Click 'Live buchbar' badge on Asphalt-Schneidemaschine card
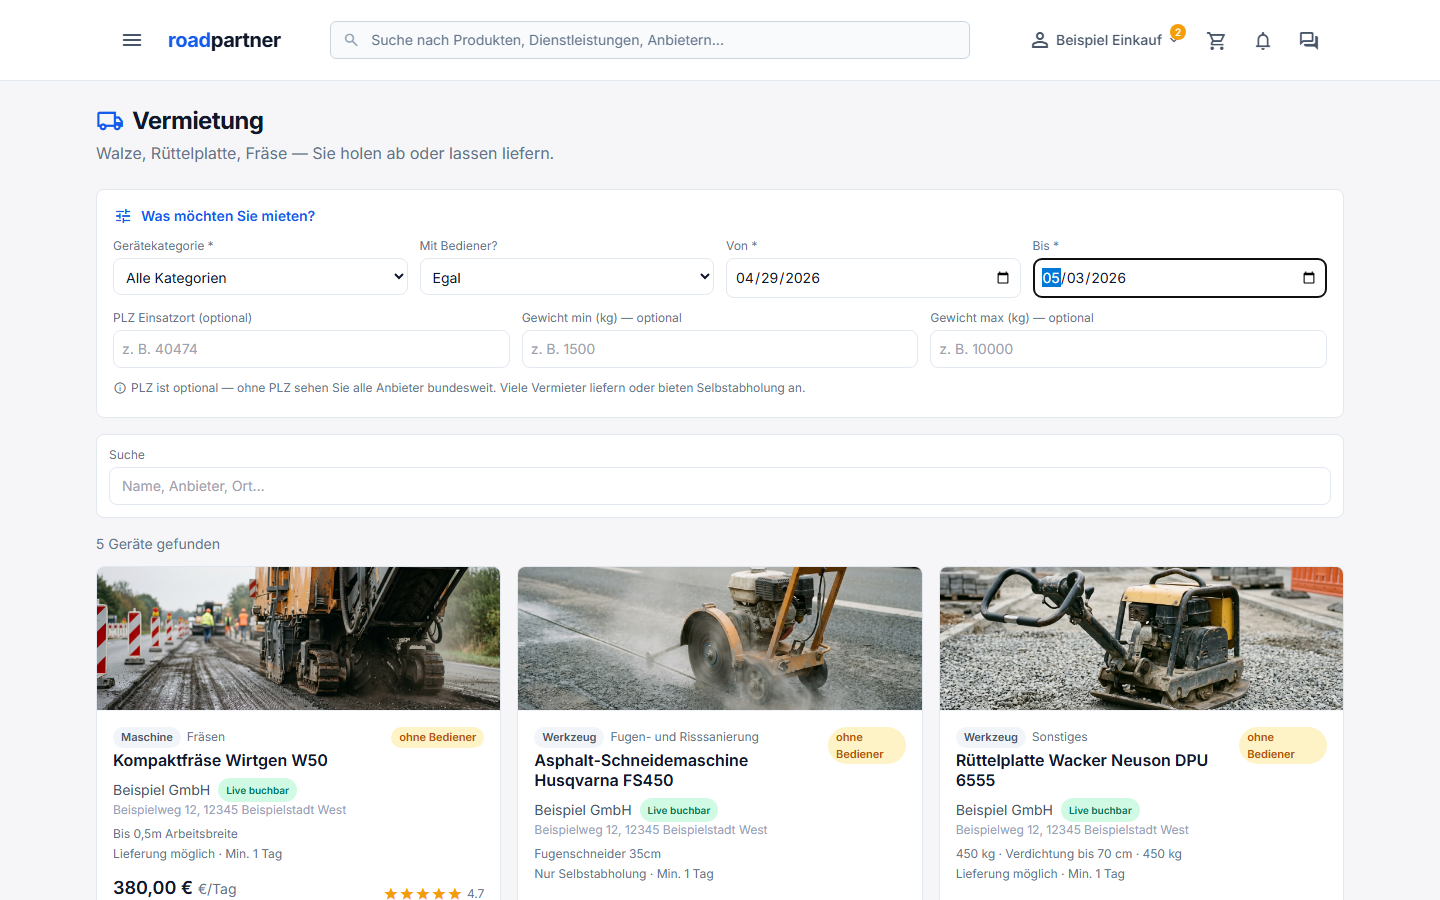The image size is (1440, 900). point(679,810)
